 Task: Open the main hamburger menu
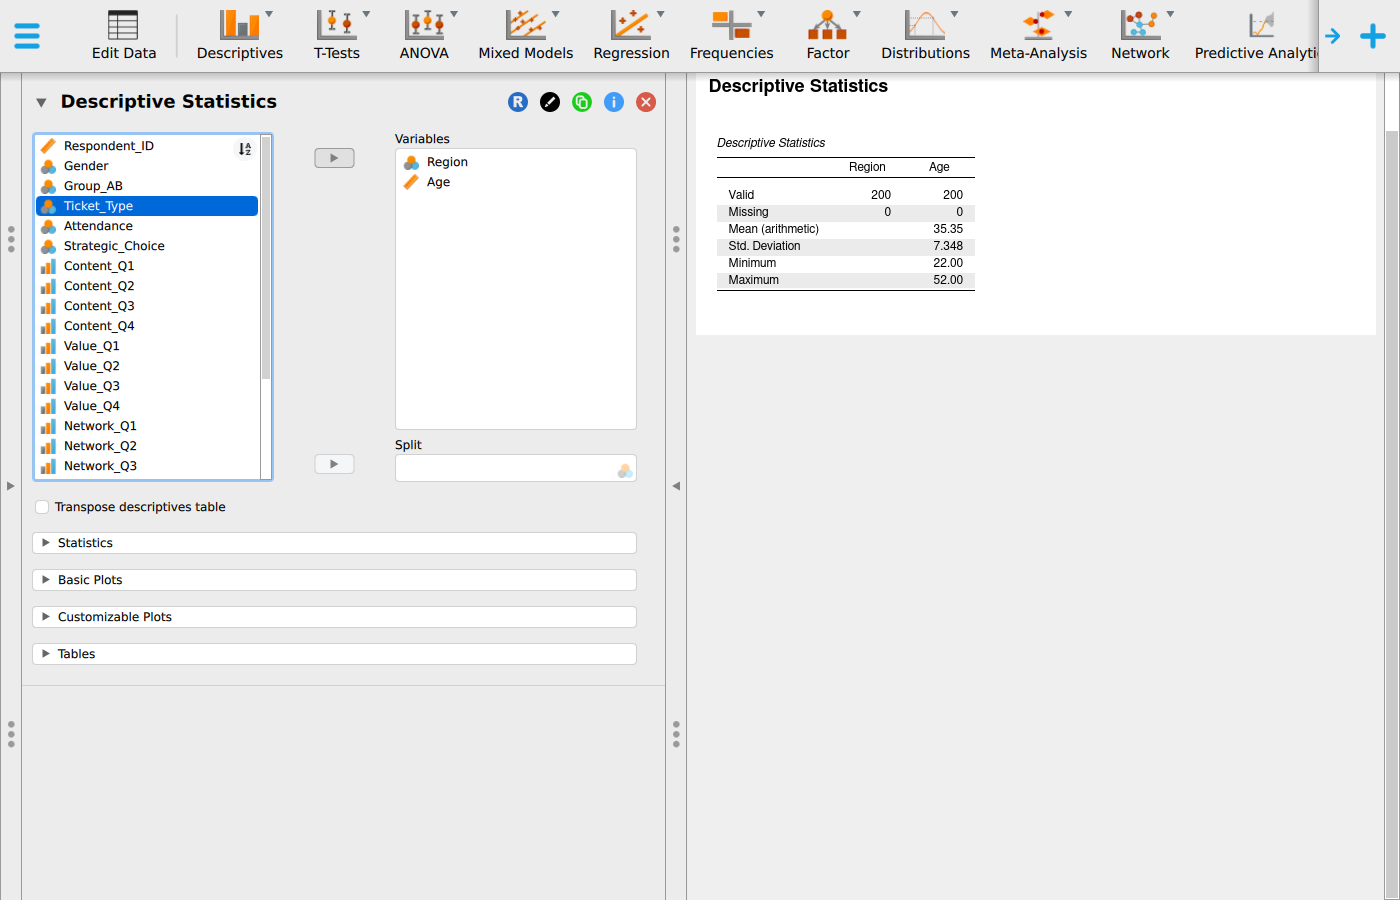tap(27, 36)
